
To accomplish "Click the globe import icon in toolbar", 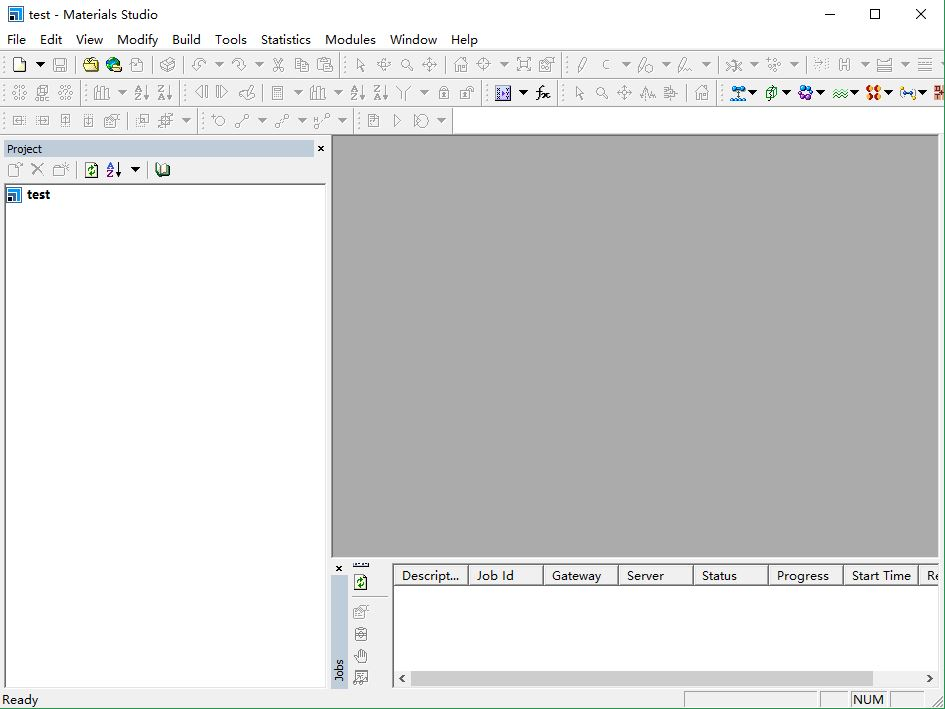I will tap(114, 65).
